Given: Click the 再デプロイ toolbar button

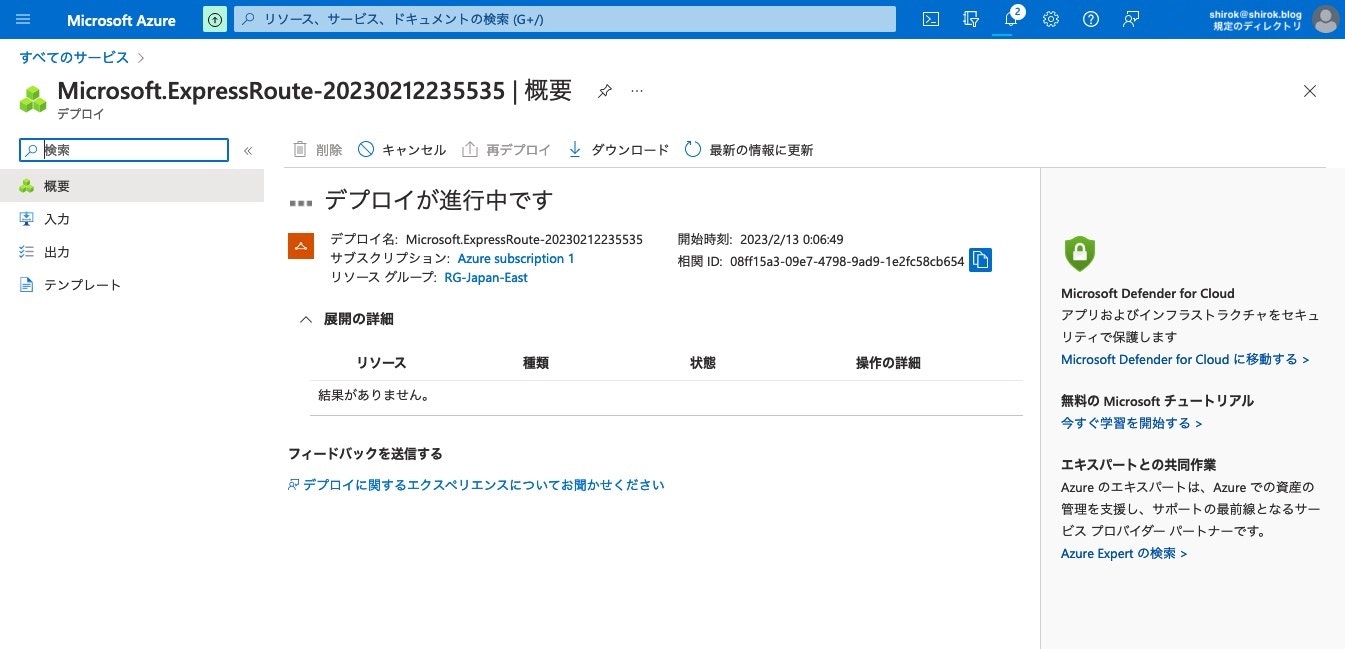Looking at the screenshot, I should click(506, 150).
